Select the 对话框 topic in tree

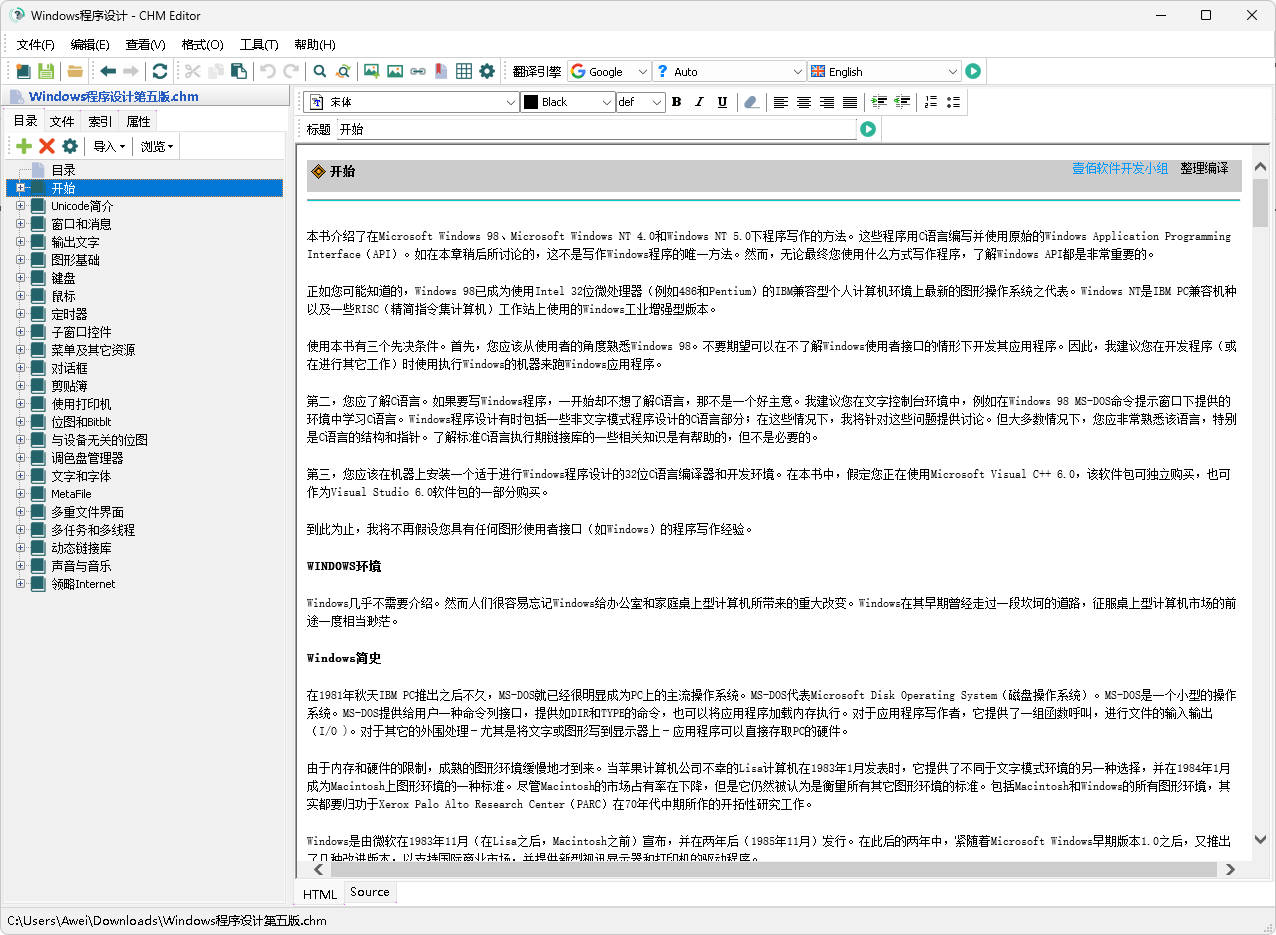[x=69, y=368]
